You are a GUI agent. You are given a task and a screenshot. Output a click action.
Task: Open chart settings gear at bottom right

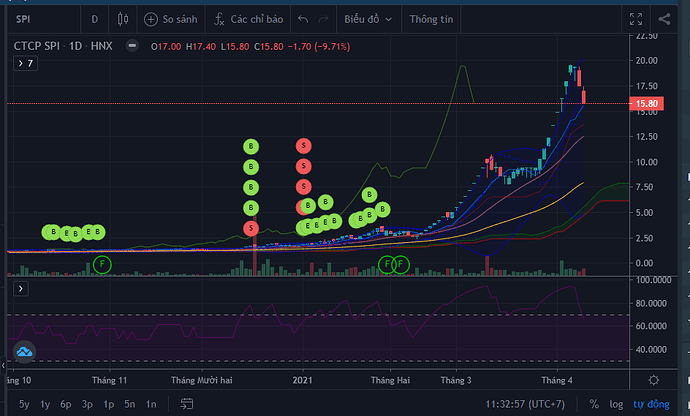point(653,380)
